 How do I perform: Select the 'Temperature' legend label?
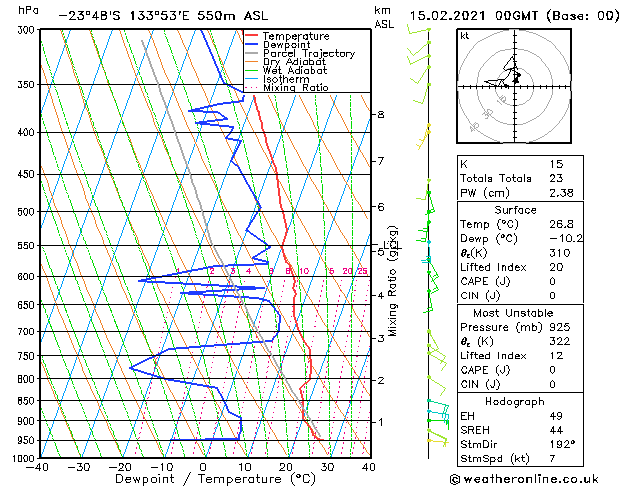(296, 36)
